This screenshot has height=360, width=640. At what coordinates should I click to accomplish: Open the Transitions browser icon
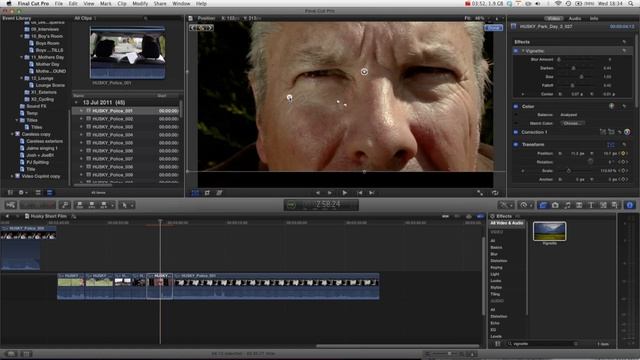coord(579,205)
